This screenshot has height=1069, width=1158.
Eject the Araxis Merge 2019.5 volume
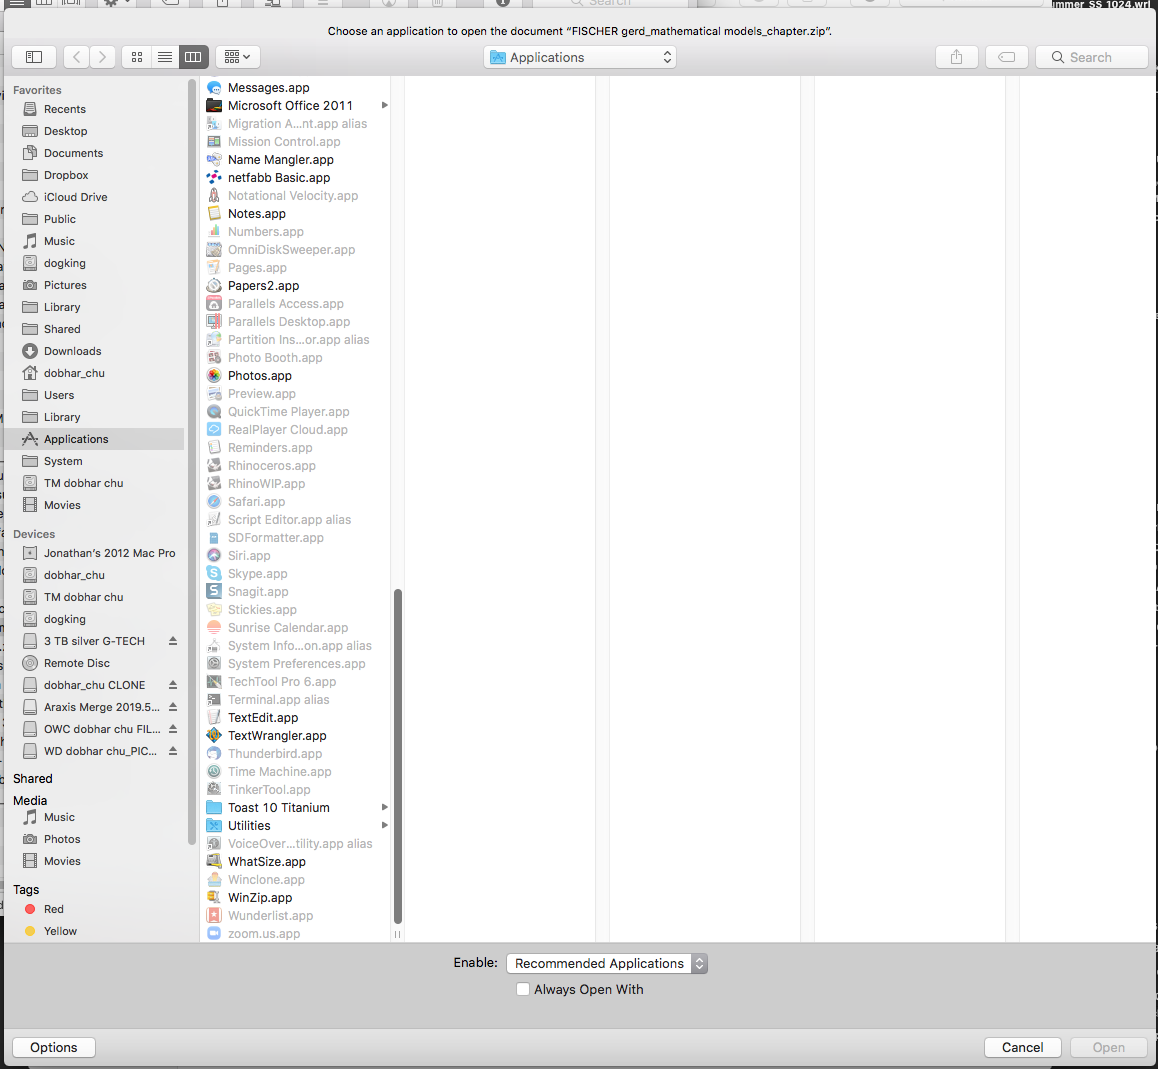point(173,707)
